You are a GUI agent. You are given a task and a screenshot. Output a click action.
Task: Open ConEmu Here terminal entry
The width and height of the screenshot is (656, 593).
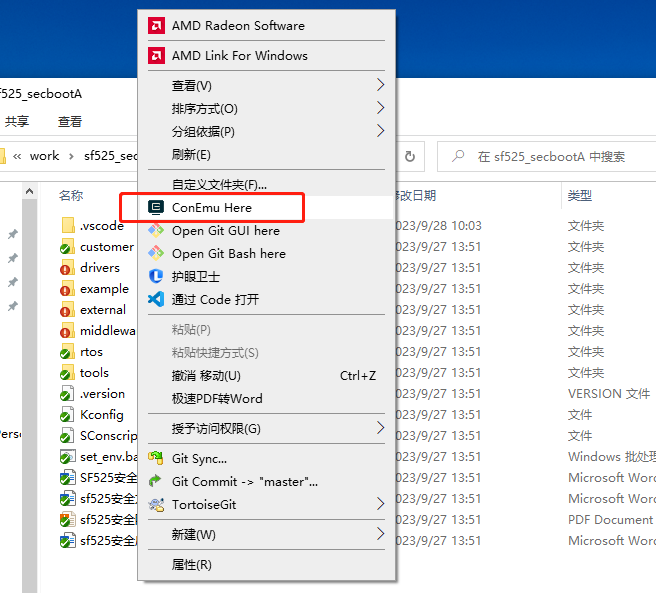coord(211,207)
